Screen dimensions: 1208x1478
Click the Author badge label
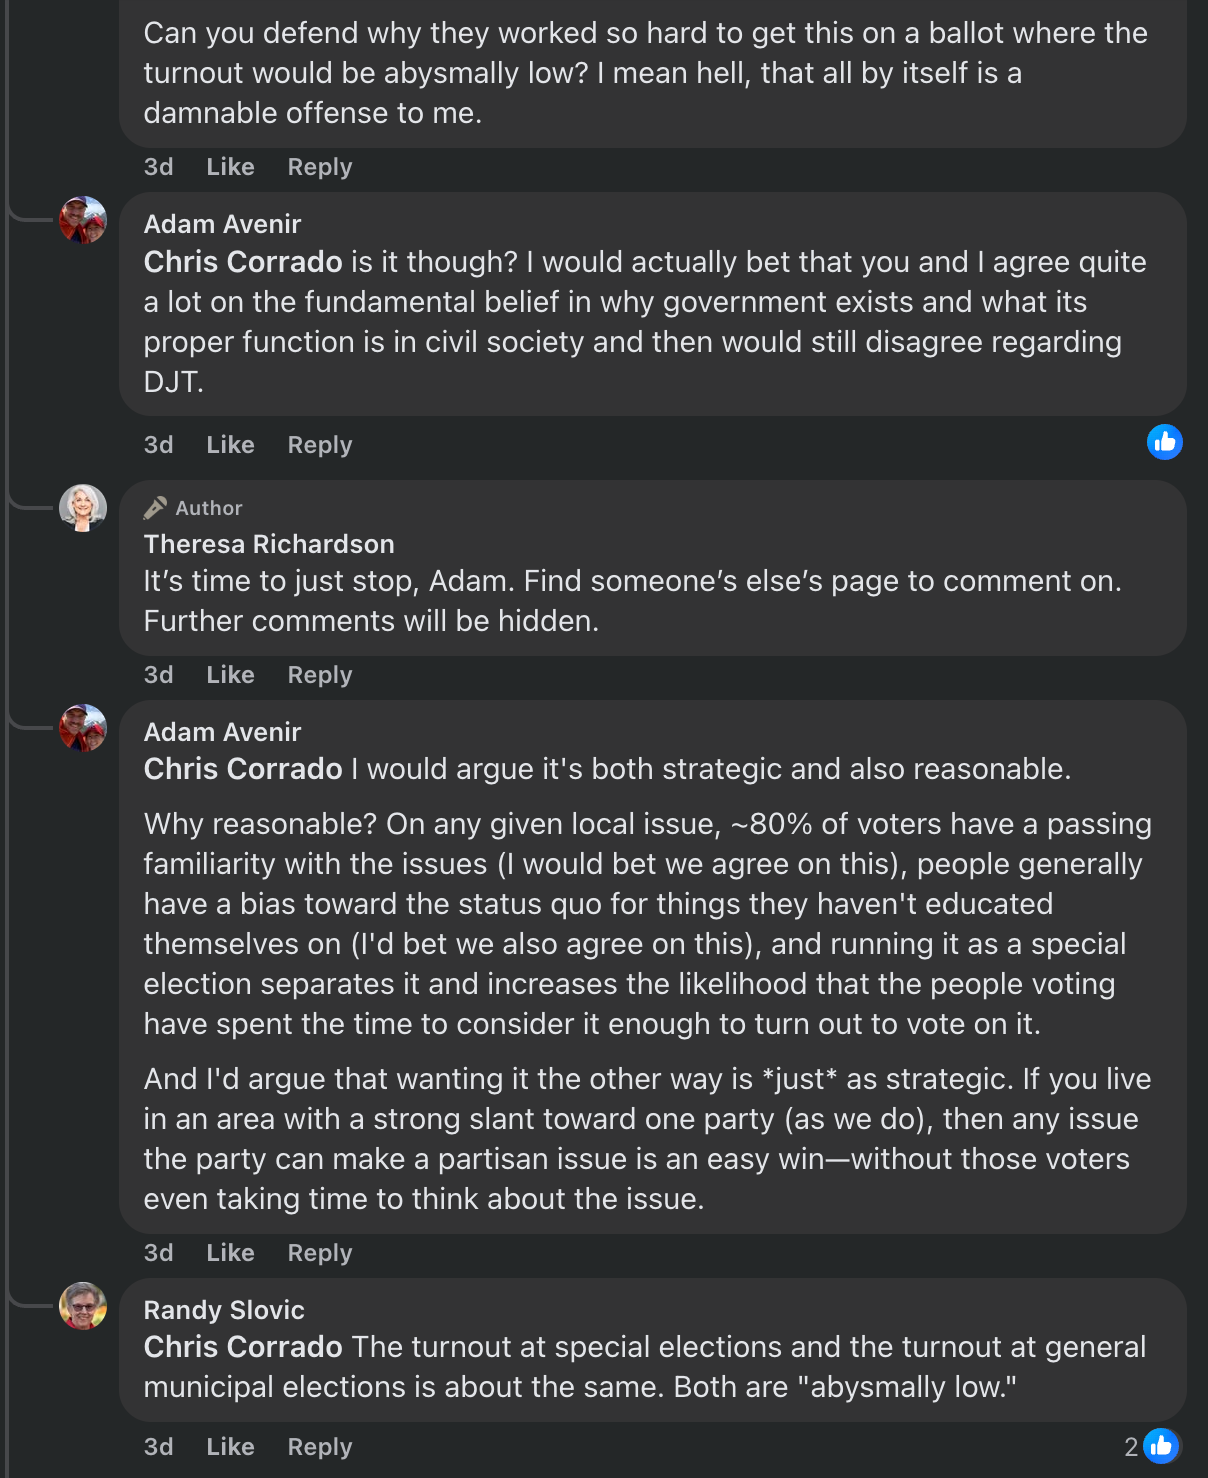point(207,508)
